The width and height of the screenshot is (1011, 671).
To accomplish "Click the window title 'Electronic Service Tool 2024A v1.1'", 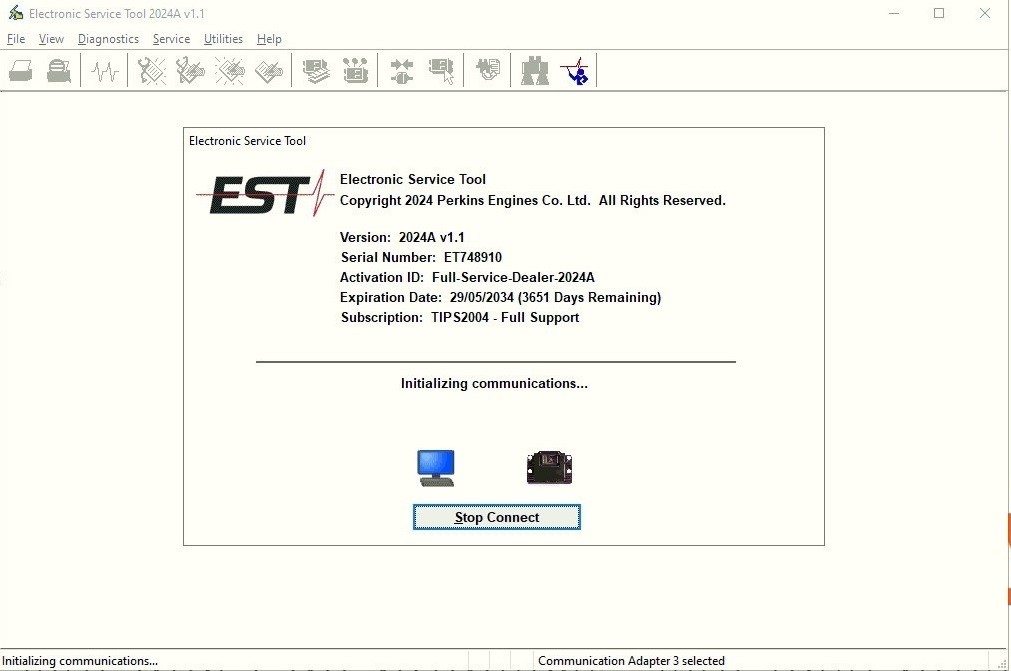I will [117, 14].
